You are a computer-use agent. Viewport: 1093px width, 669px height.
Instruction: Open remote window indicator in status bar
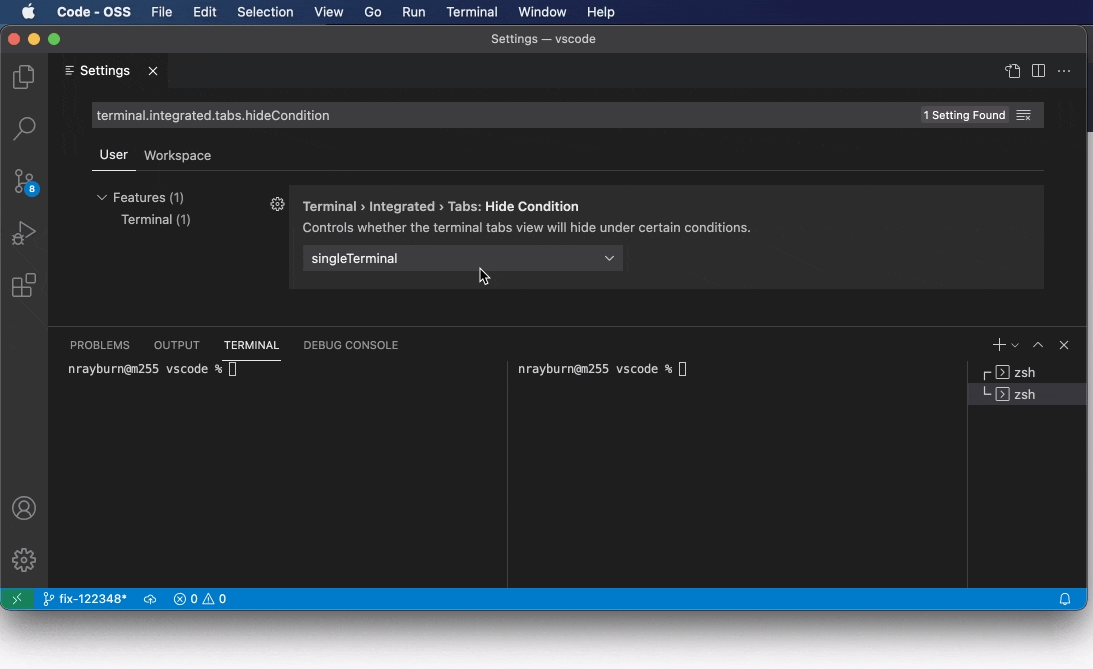point(17,599)
